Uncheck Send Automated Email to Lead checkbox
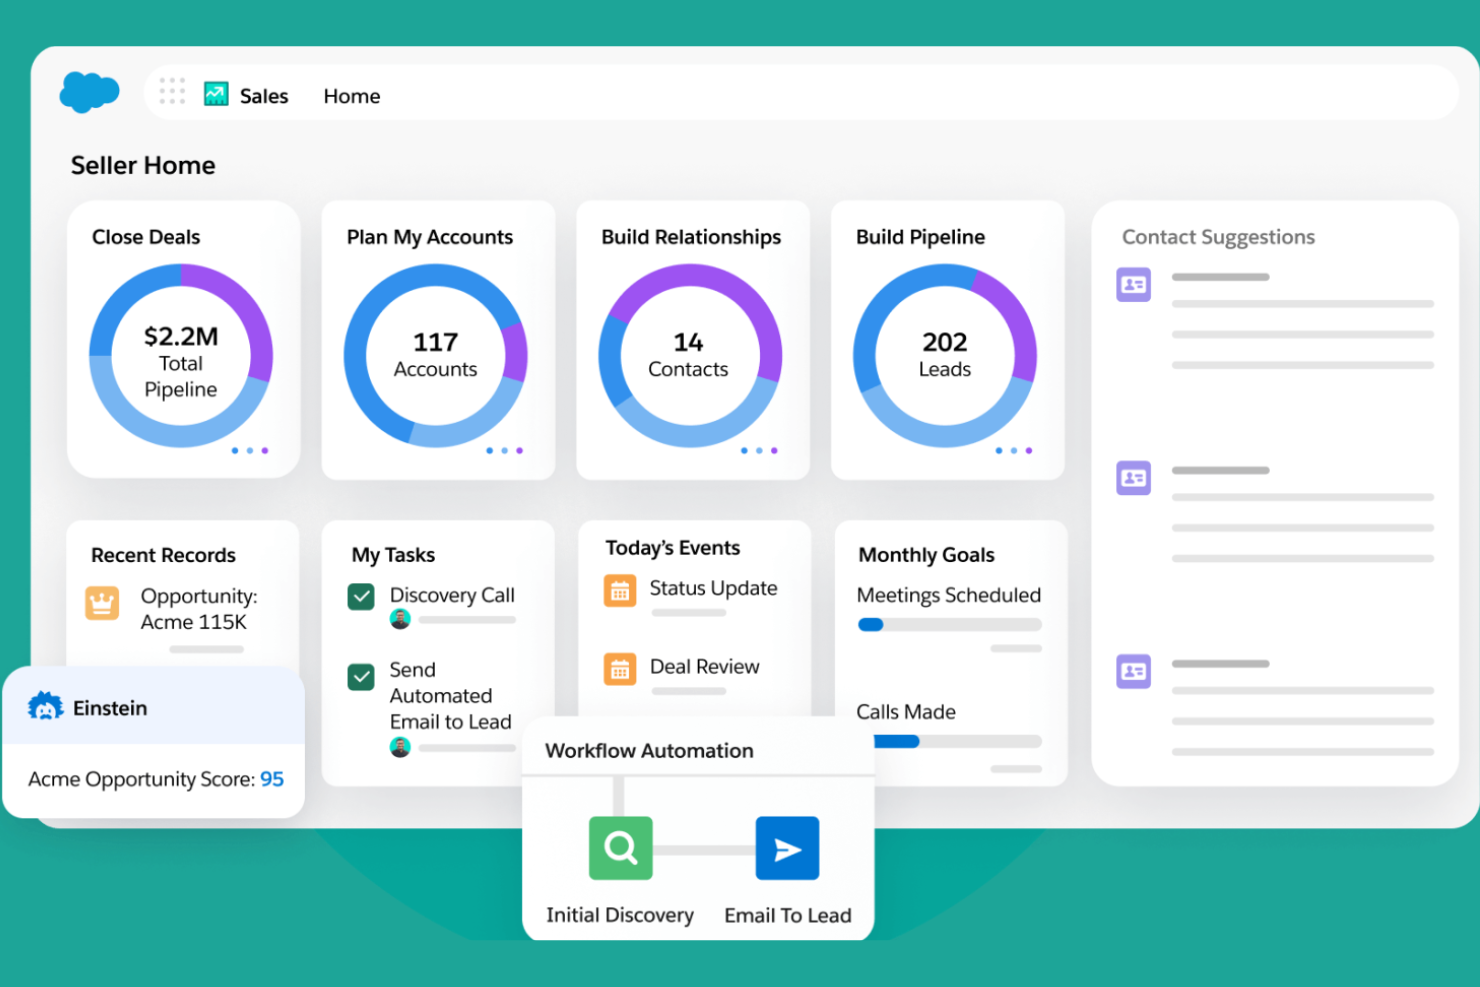This screenshot has width=1480, height=987. [361, 677]
